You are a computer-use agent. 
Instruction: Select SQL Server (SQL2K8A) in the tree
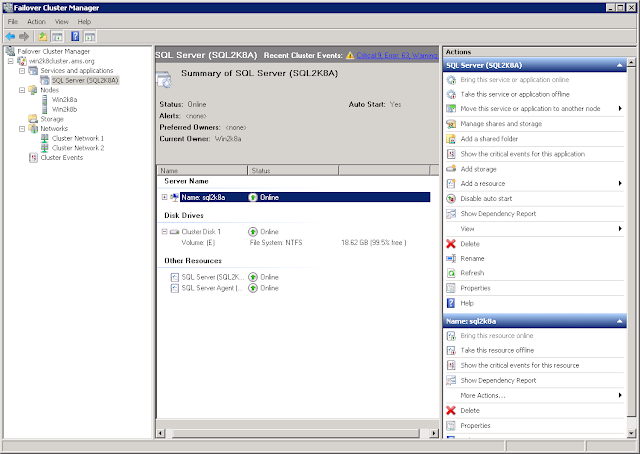point(85,80)
